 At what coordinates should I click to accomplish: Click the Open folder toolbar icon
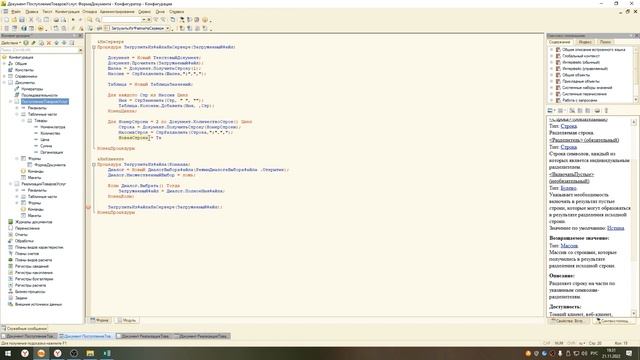pos(14,20)
